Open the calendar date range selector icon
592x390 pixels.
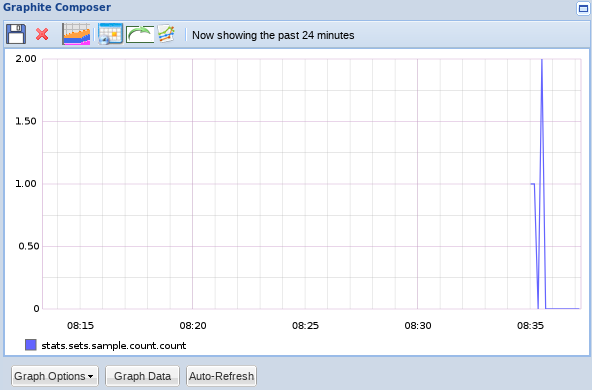point(110,34)
